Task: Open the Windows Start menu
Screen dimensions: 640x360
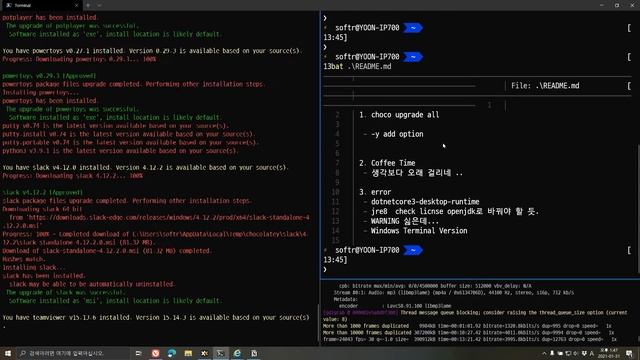Action: click(x=8, y=353)
